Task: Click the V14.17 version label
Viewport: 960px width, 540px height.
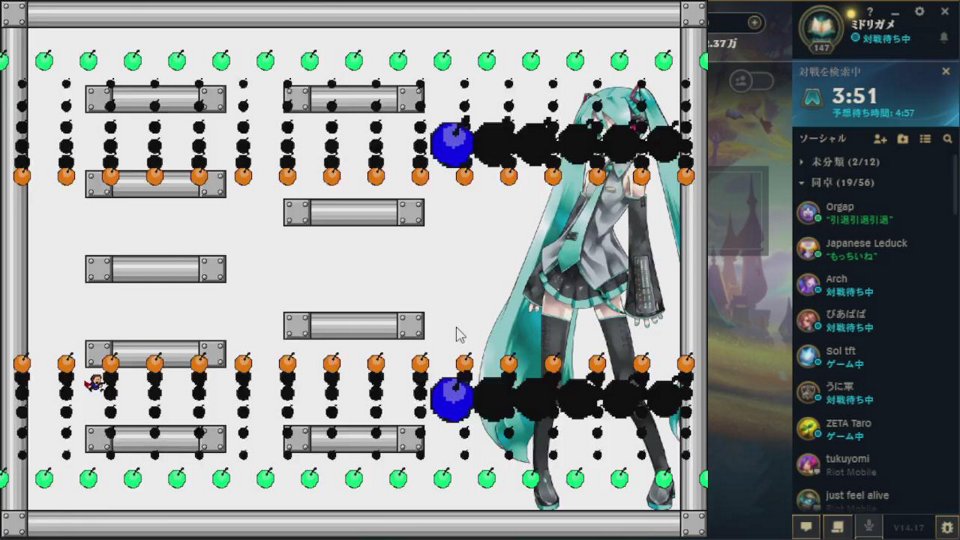Action: coord(909,527)
